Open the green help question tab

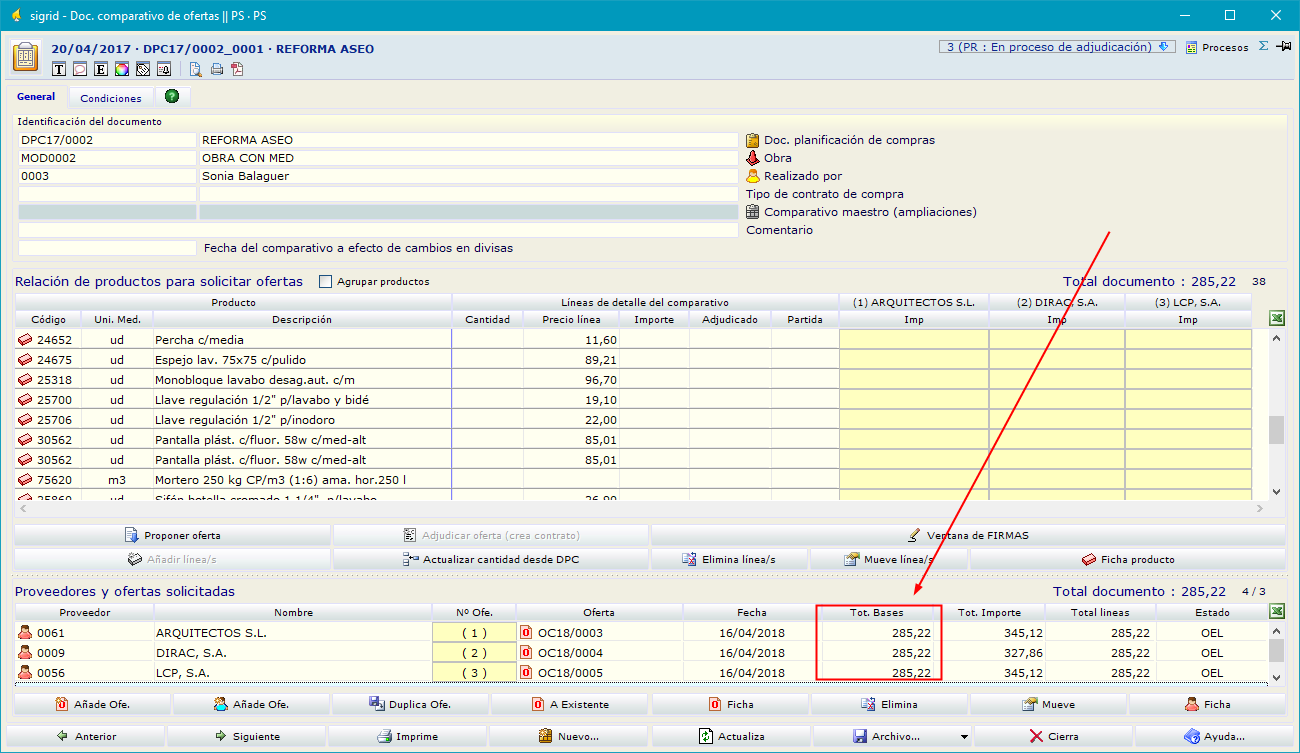tap(172, 97)
